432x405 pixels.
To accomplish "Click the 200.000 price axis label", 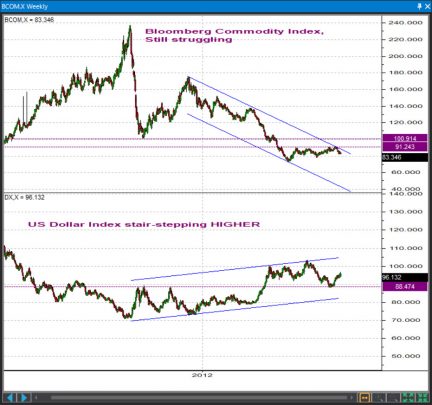I will pos(405,56).
